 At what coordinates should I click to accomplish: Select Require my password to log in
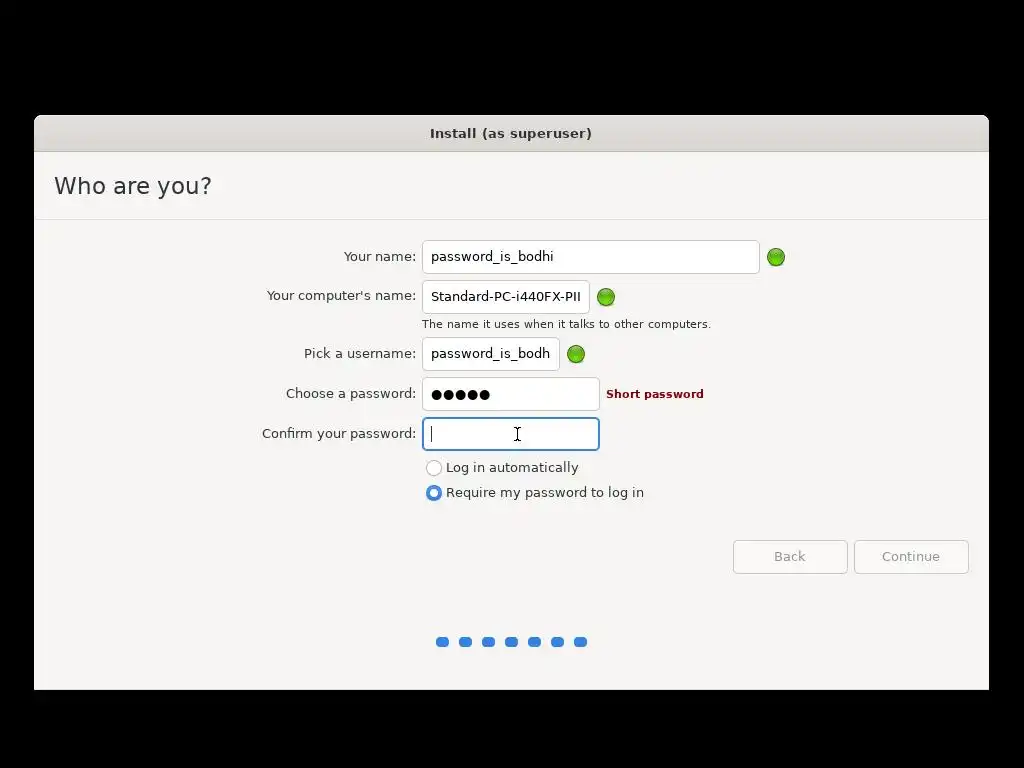(534, 492)
